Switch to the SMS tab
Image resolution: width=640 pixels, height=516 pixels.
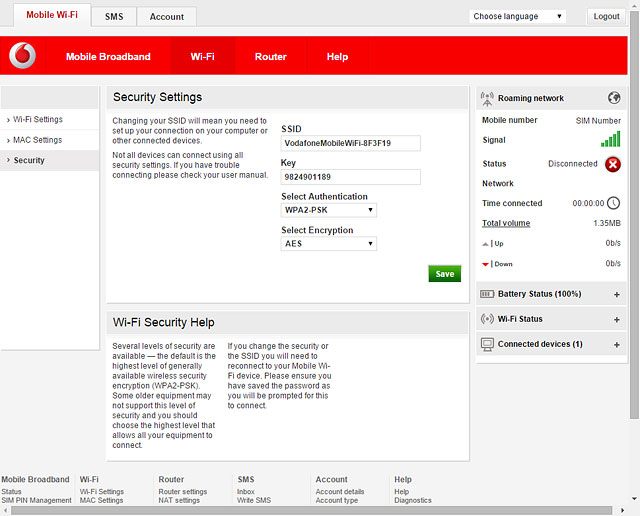[114, 17]
